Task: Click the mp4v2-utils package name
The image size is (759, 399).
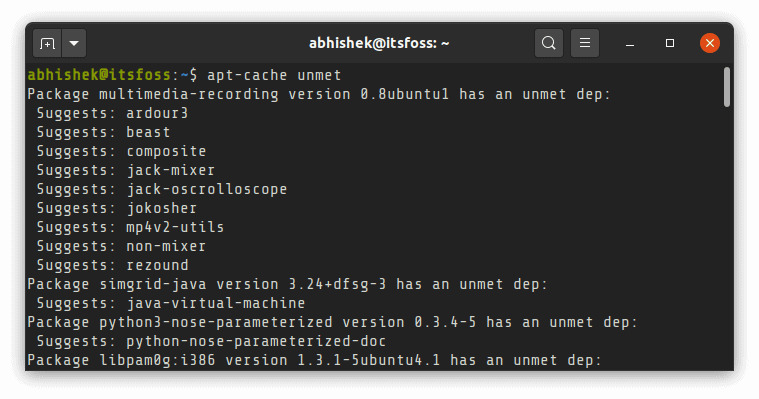Action: (175, 227)
